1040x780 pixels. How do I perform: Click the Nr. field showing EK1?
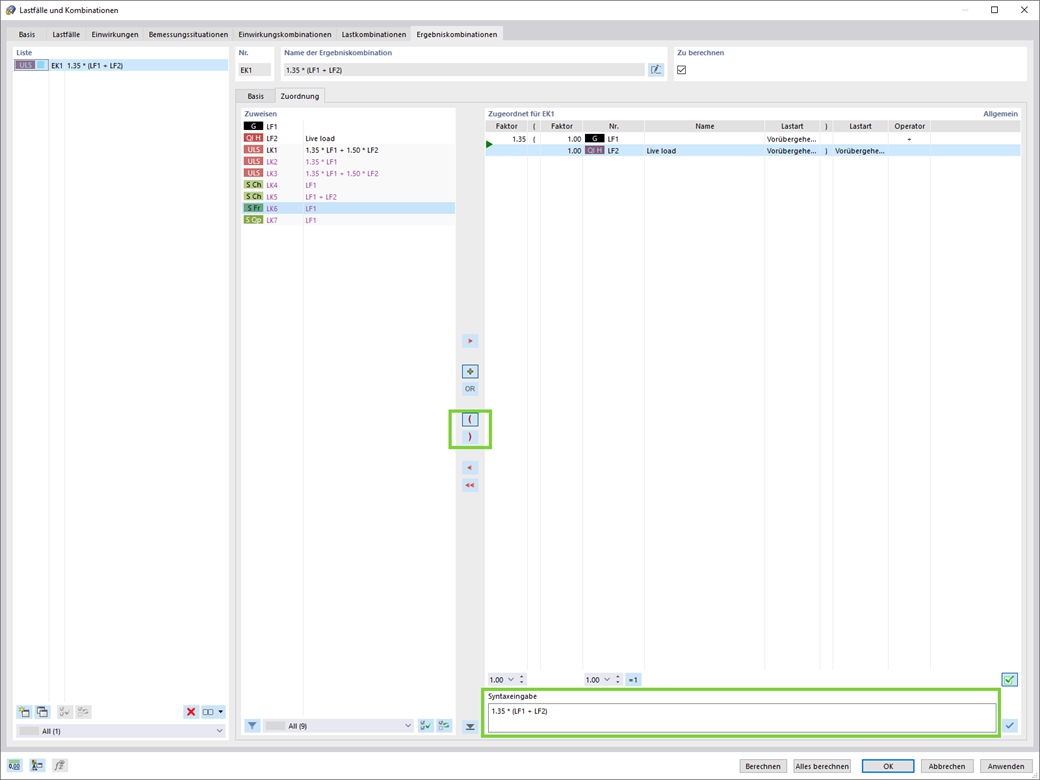coord(255,70)
